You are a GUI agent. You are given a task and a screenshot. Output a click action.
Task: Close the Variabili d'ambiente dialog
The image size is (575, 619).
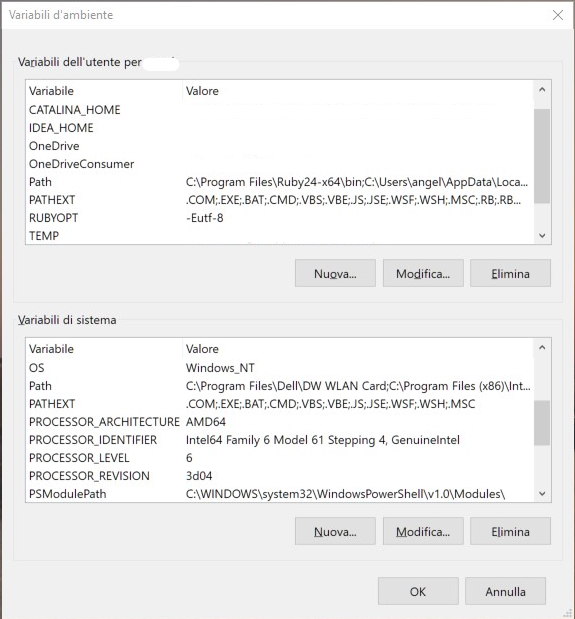click(x=558, y=15)
